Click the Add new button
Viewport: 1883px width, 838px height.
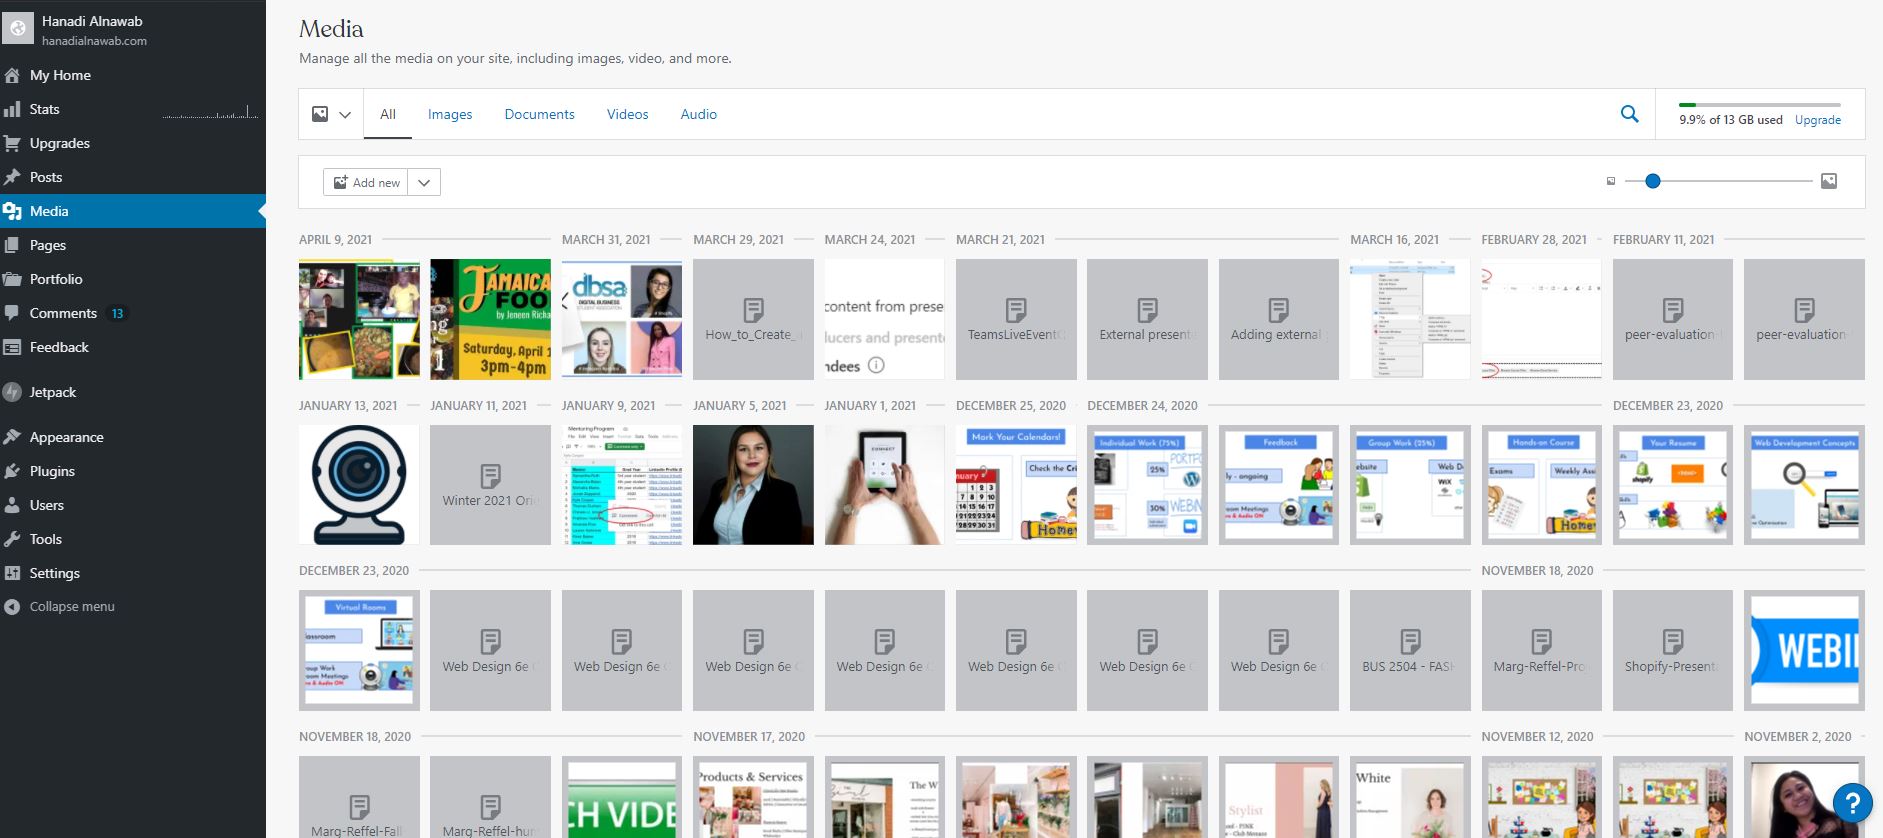coord(366,182)
